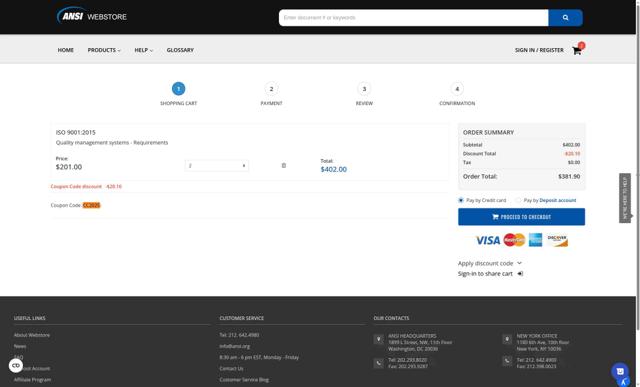This screenshot has width=640, height=387.
Task: Click the Quality management systems - Requirements text
Action: click(112, 142)
